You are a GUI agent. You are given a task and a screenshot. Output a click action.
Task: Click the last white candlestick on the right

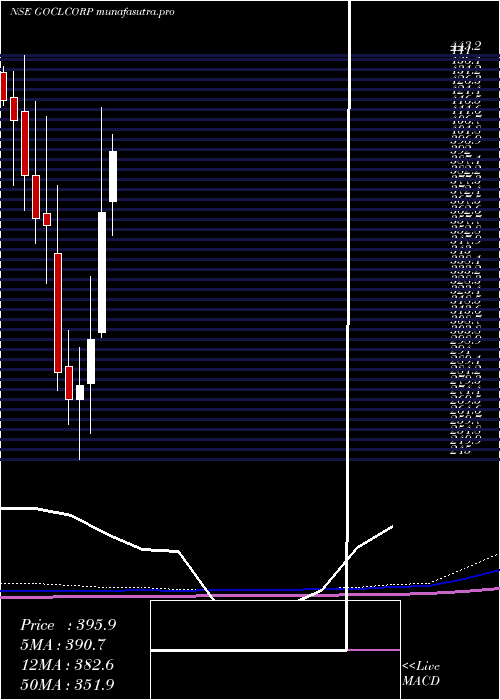coord(113,176)
